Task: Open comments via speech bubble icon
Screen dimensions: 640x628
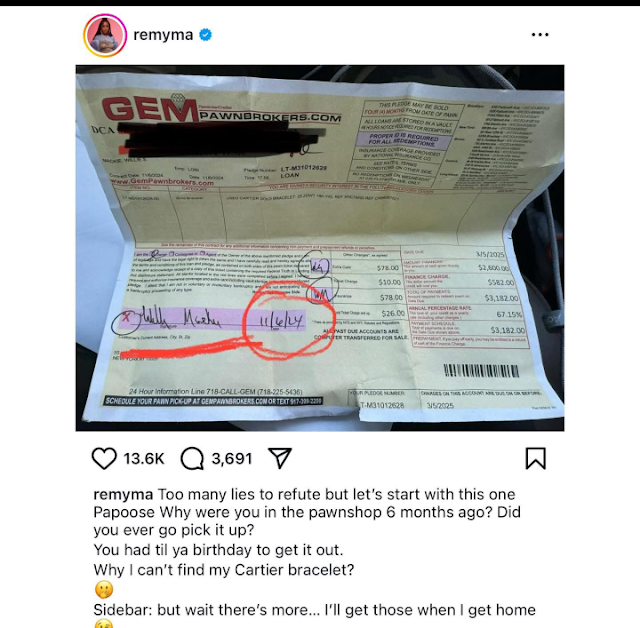Action: point(192,458)
